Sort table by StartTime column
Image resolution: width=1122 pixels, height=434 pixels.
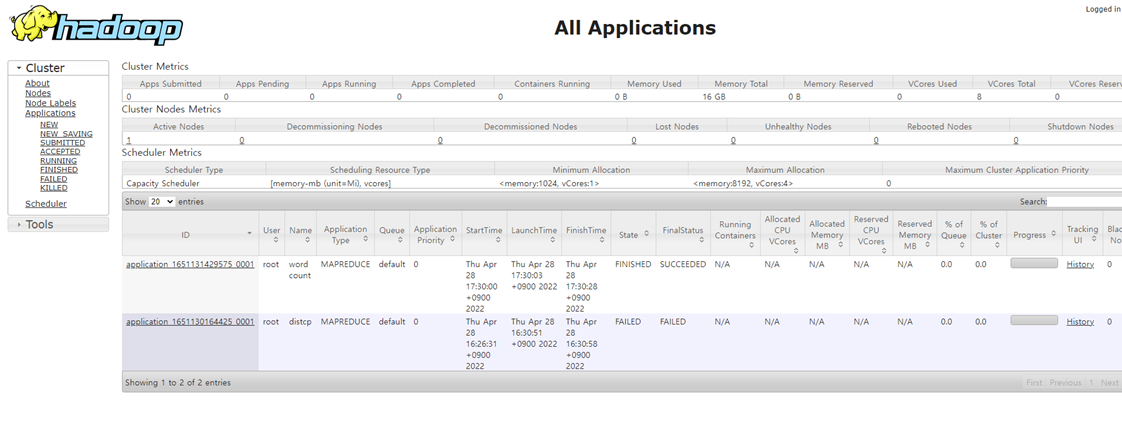pyautogui.click(x=484, y=234)
